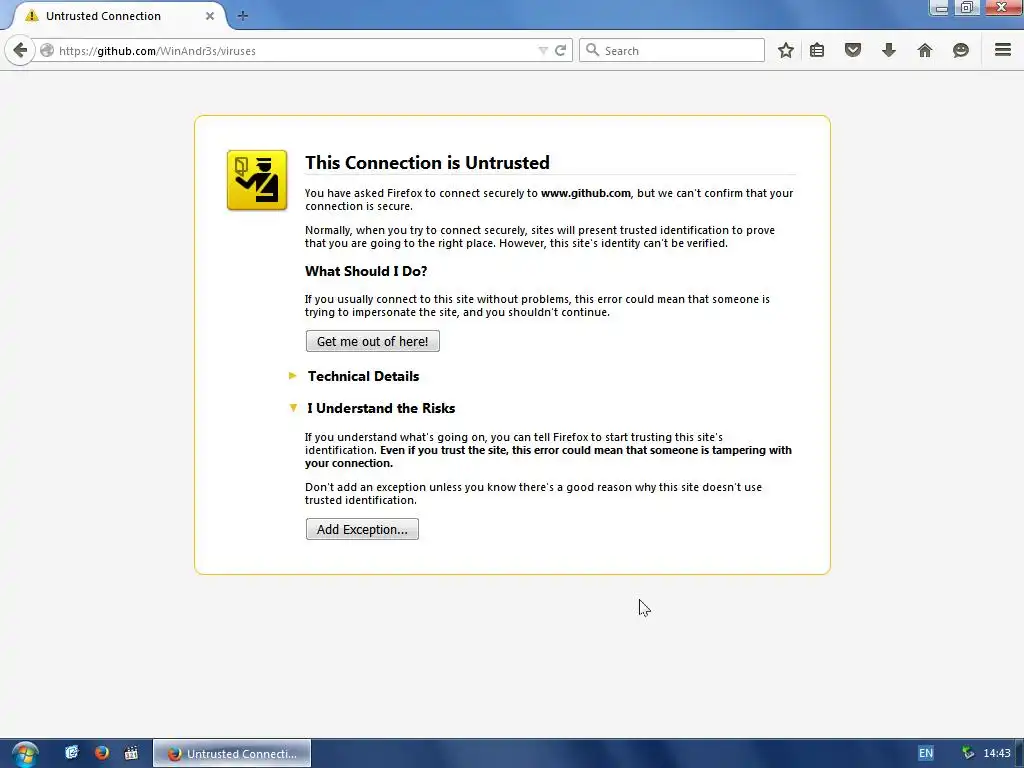The height and width of the screenshot is (768, 1024).
Task: Switch to Untrusted Connecti... taskbar window
Action: click(232, 754)
